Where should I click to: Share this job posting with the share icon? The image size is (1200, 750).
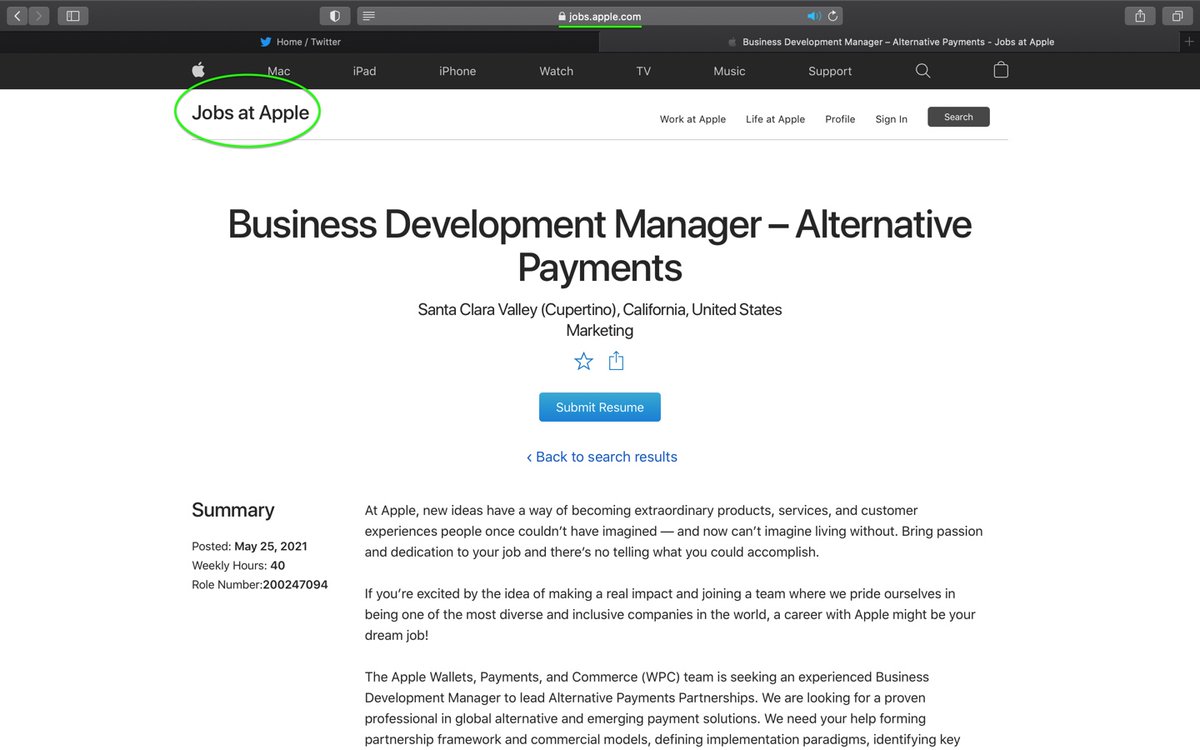tap(616, 361)
